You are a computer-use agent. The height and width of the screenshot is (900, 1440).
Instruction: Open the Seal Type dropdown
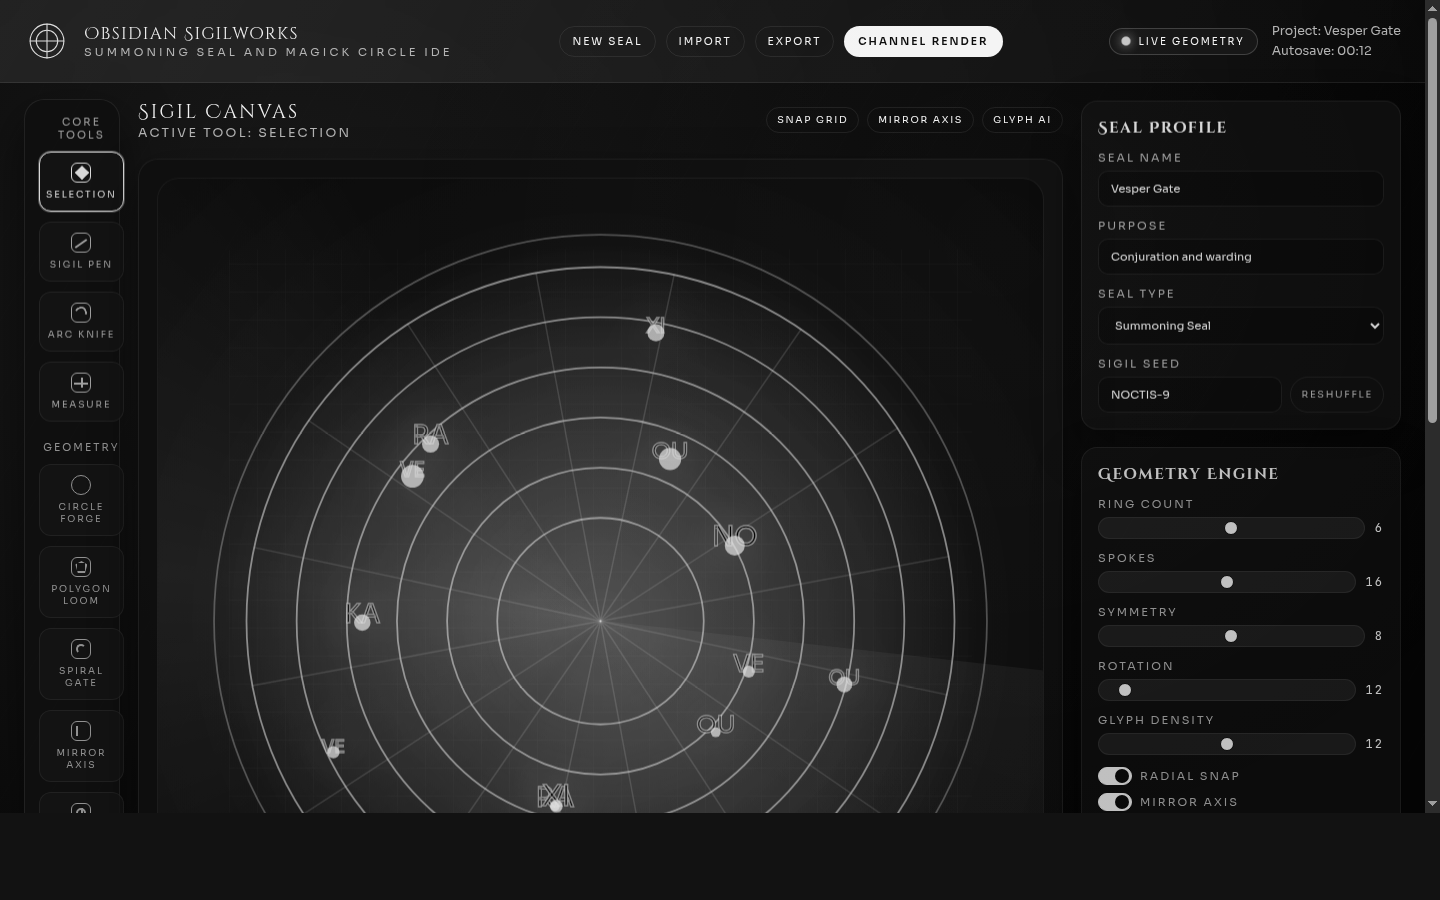(x=1240, y=326)
